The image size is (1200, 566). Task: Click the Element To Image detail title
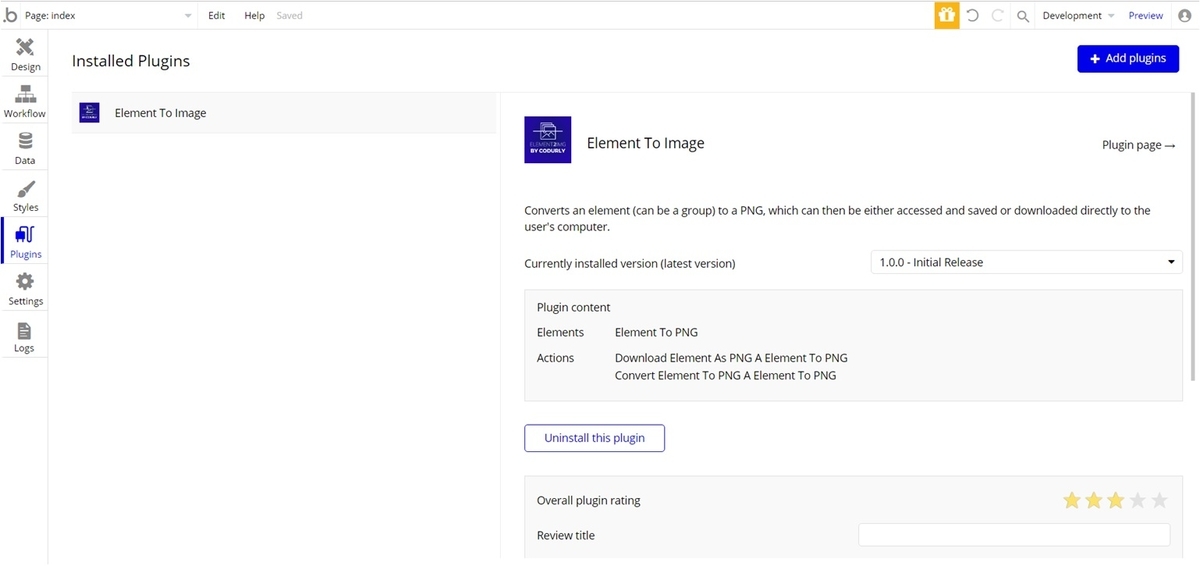(645, 143)
